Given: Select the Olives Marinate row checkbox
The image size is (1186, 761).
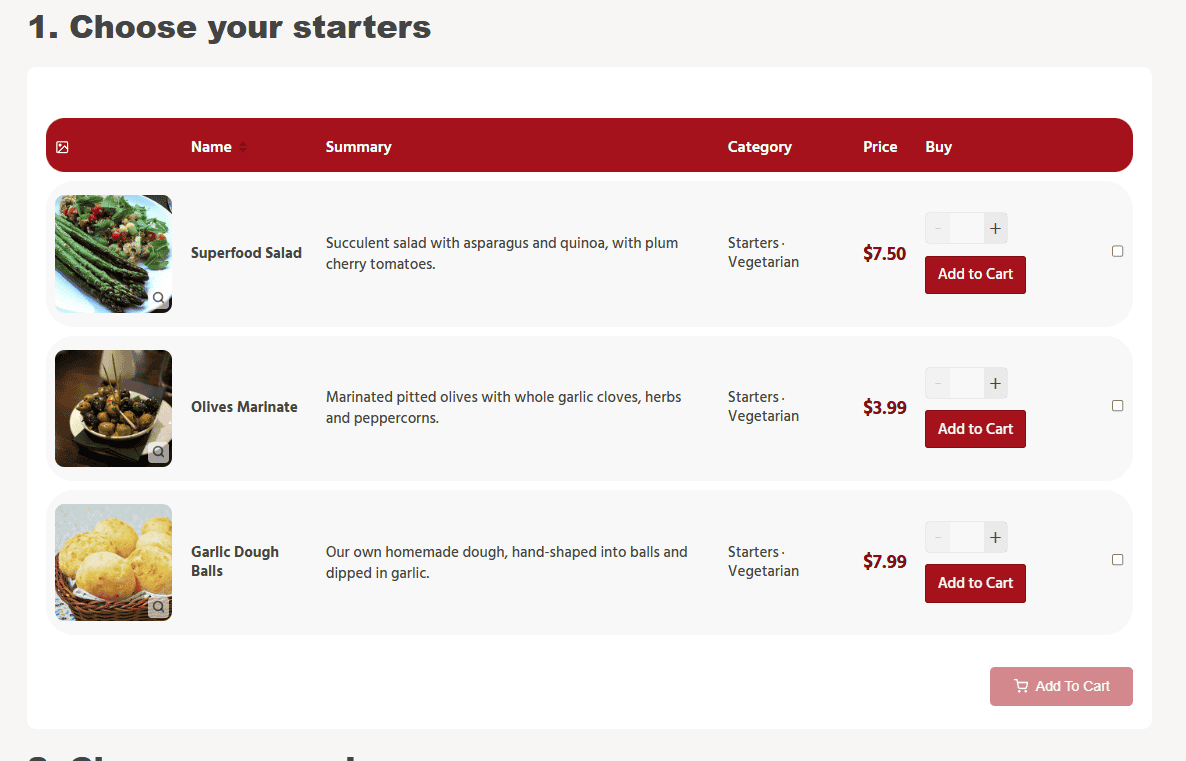Looking at the screenshot, I should (x=1118, y=406).
